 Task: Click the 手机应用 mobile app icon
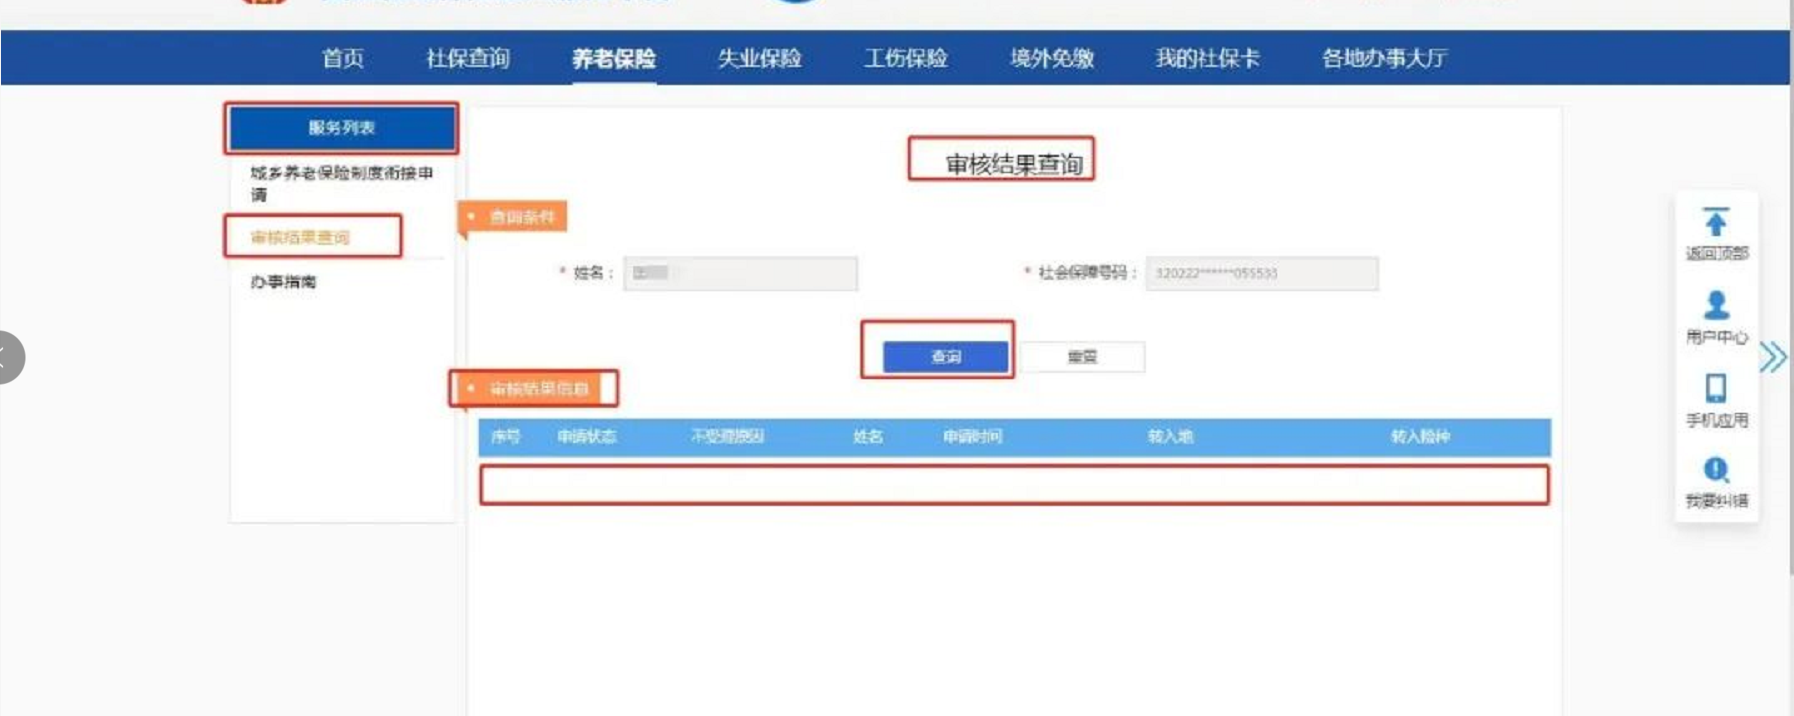[x=1716, y=388]
